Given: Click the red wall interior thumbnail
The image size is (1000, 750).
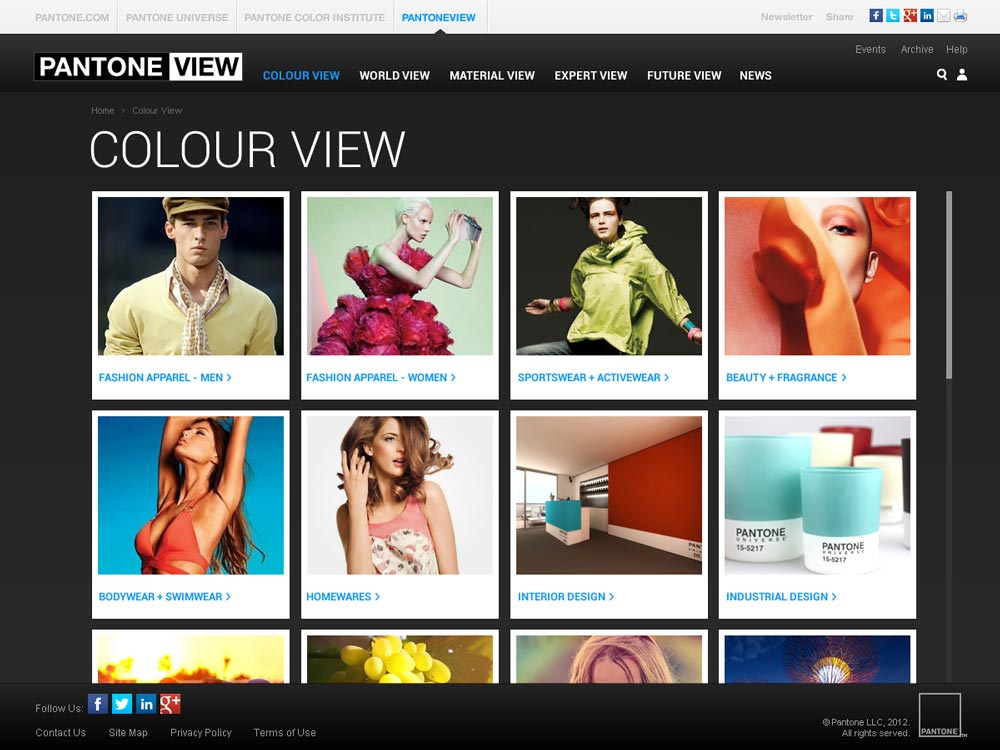Looking at the screenshot, I should pos(609,496).
